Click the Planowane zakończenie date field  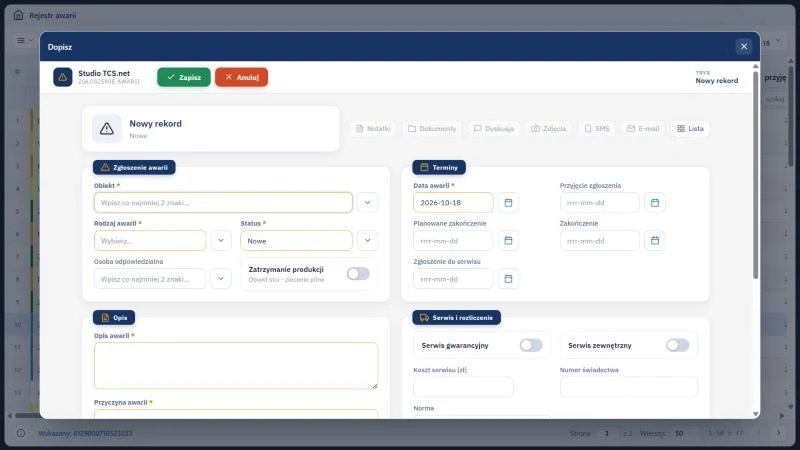click(x=453, y=241)
